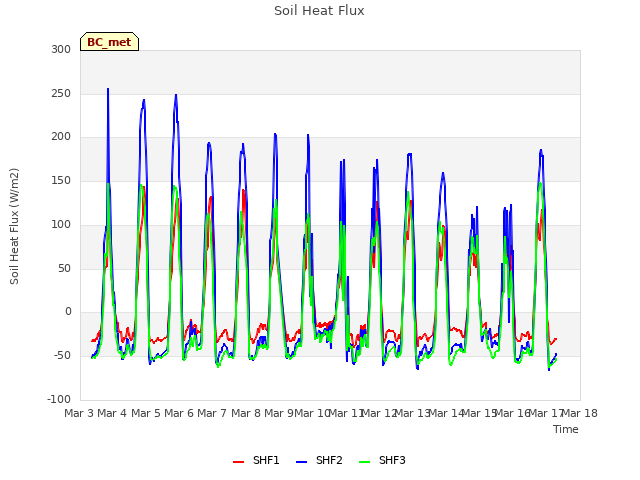Click the -100 y-axis label
640x480 pixels.
(59, 399)
